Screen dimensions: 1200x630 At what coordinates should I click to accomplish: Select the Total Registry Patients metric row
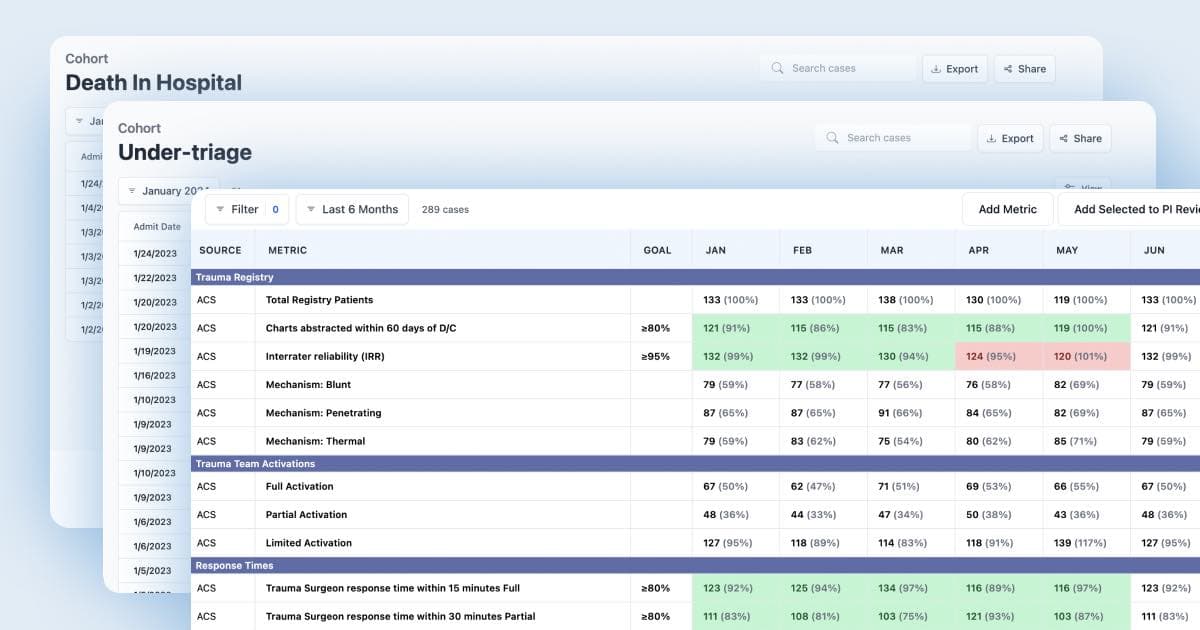319,300
